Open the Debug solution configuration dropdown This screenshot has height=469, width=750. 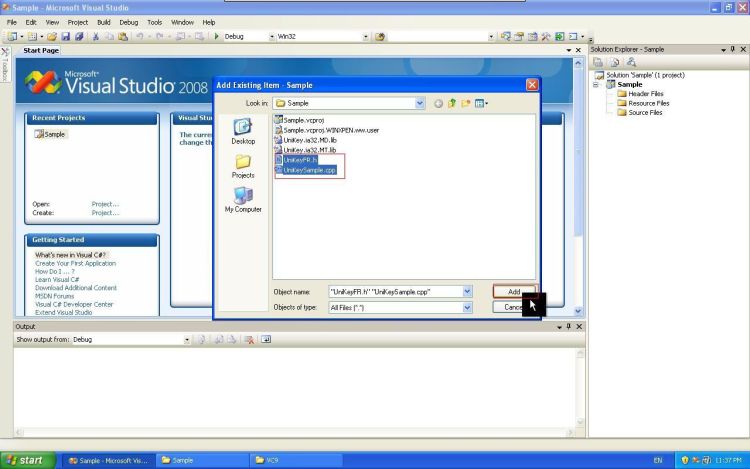[x=272, y=37]
